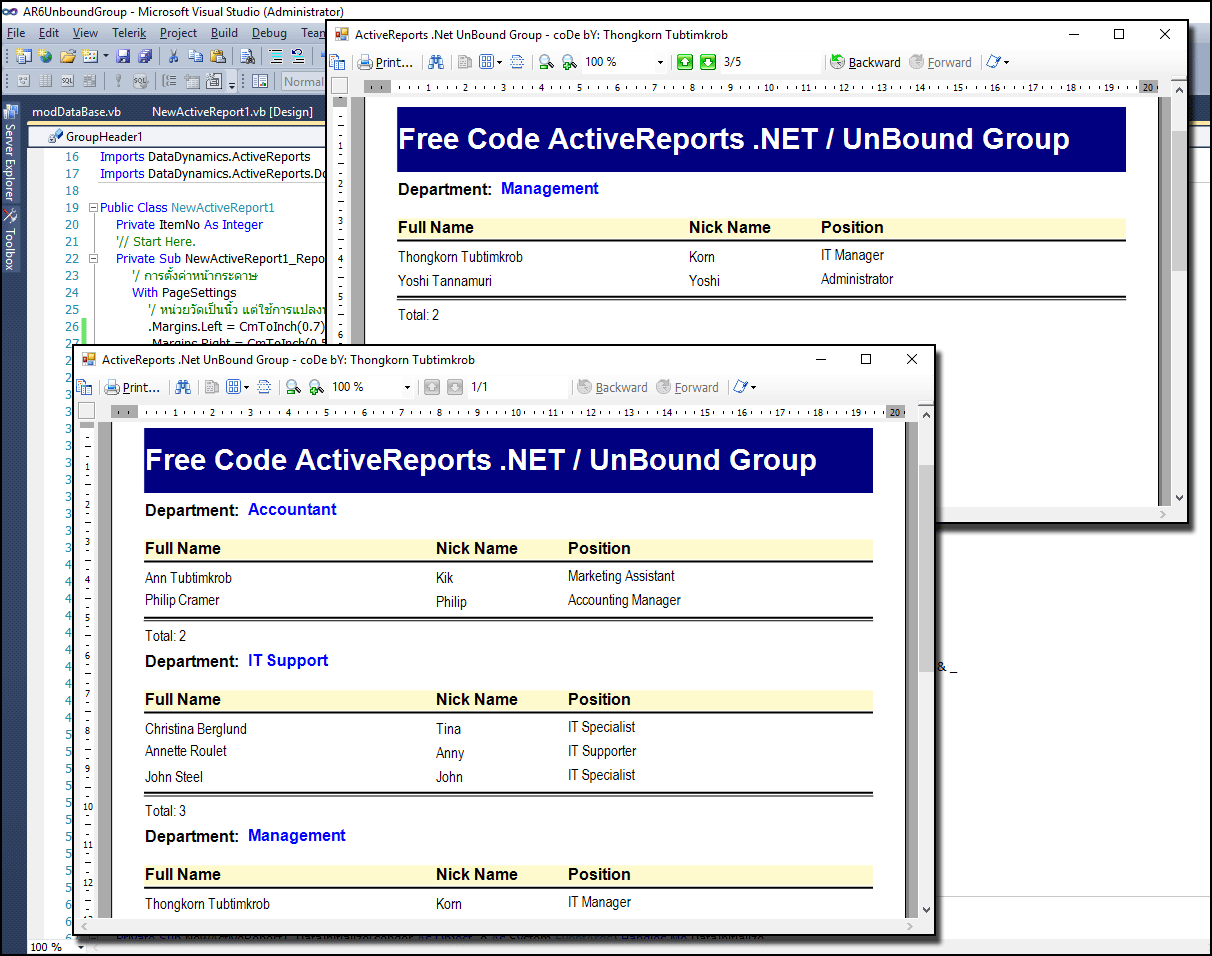1212x956 pixels.
Task: Click Cut scissors icon in Visual Studio toolbar
Action: [173, 56]
